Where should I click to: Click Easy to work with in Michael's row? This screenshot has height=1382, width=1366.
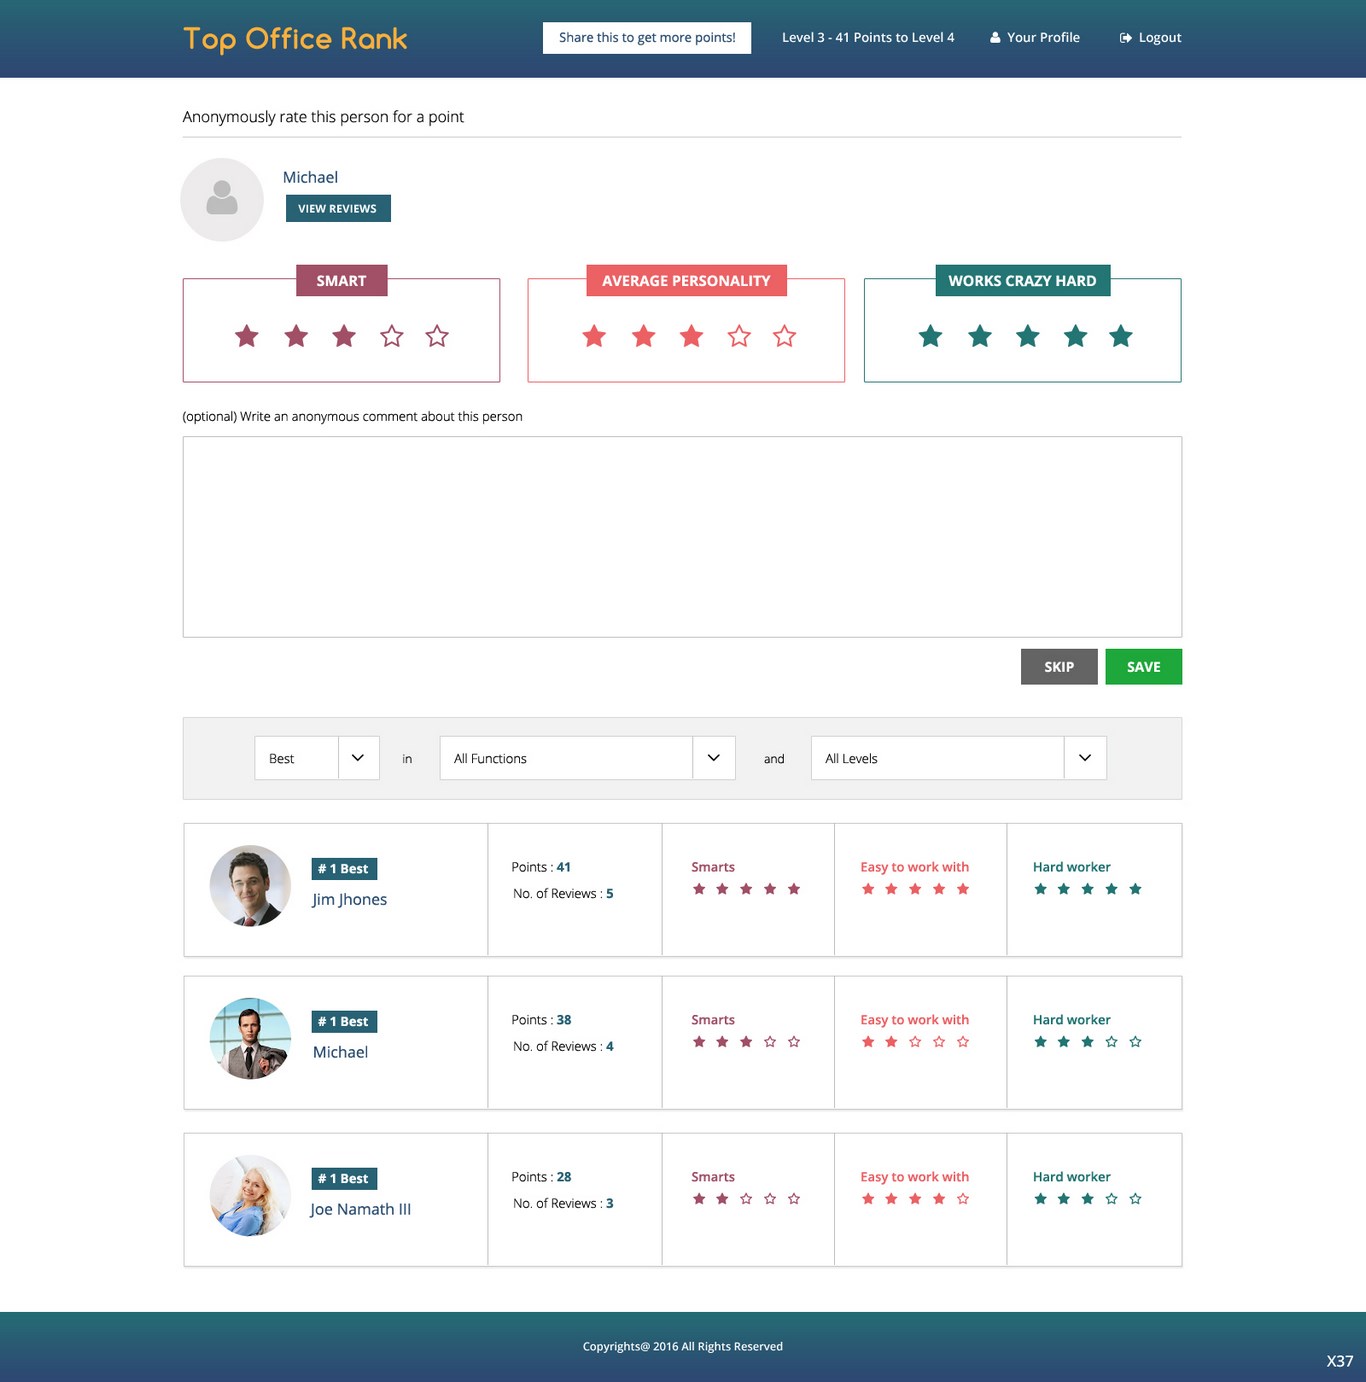[915, 1020]
